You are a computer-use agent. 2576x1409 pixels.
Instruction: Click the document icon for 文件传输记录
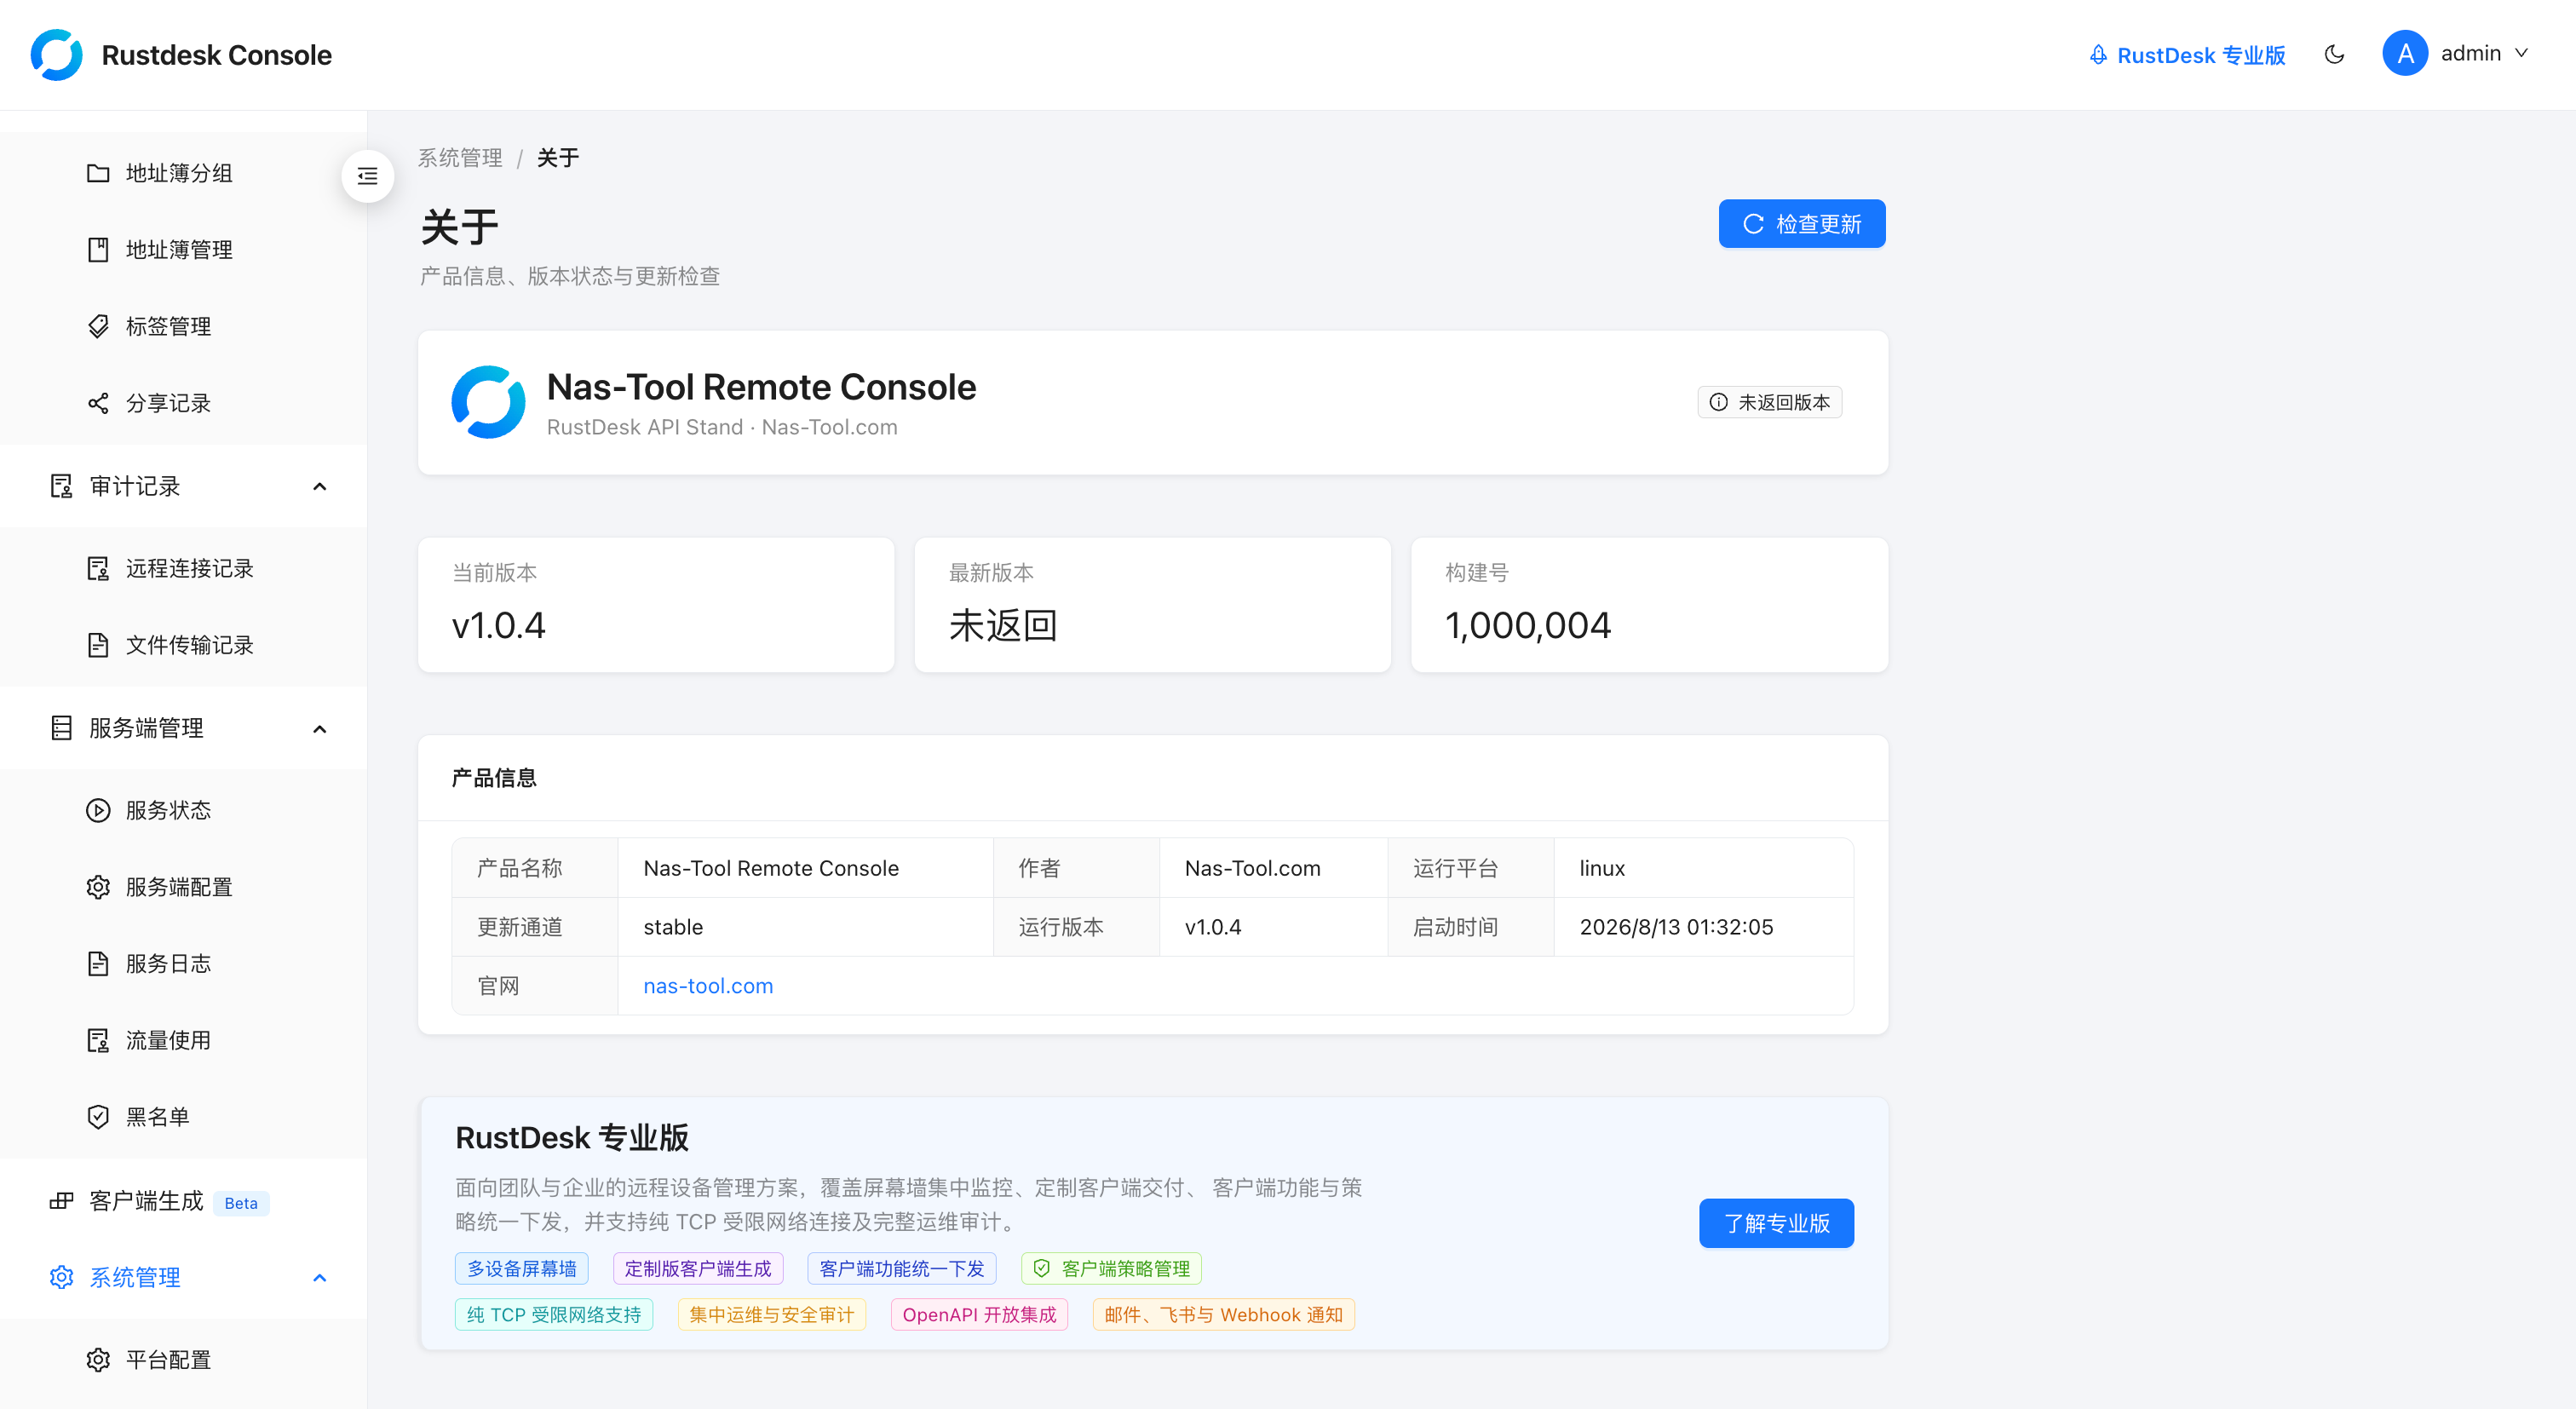(x=98, y=645)
